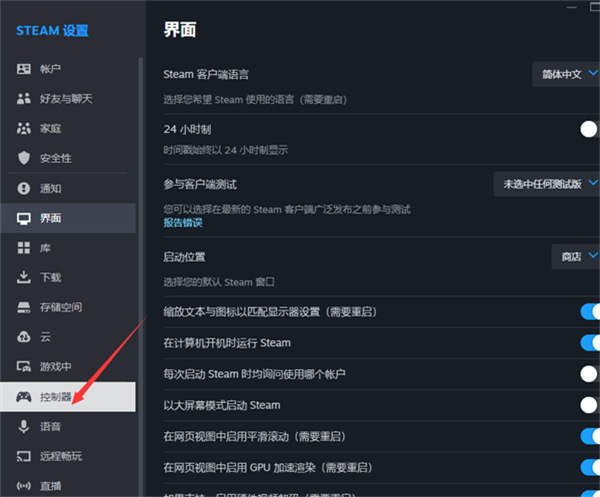Click the 云 cloud sync icon
Viewport: 600px width, 497px height.
(x=24, y=337)
